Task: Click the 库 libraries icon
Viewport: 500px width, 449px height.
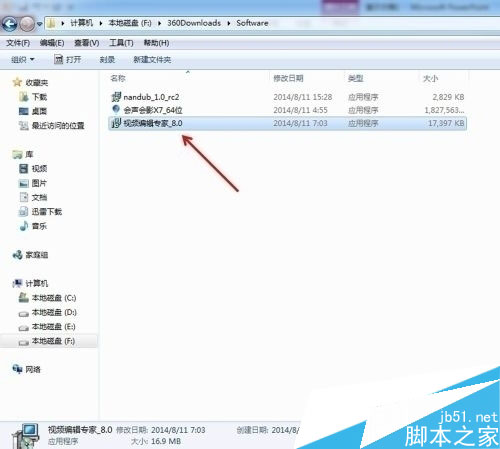Action: (x=17, y=154)
